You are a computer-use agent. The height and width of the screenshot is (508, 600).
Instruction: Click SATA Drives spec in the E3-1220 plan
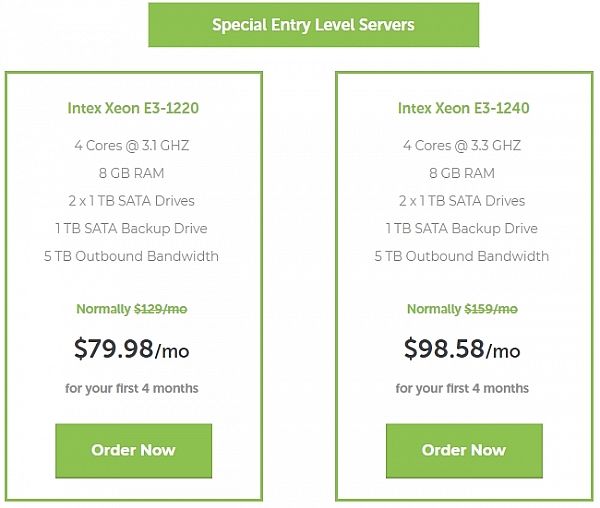tap(132, 200)
